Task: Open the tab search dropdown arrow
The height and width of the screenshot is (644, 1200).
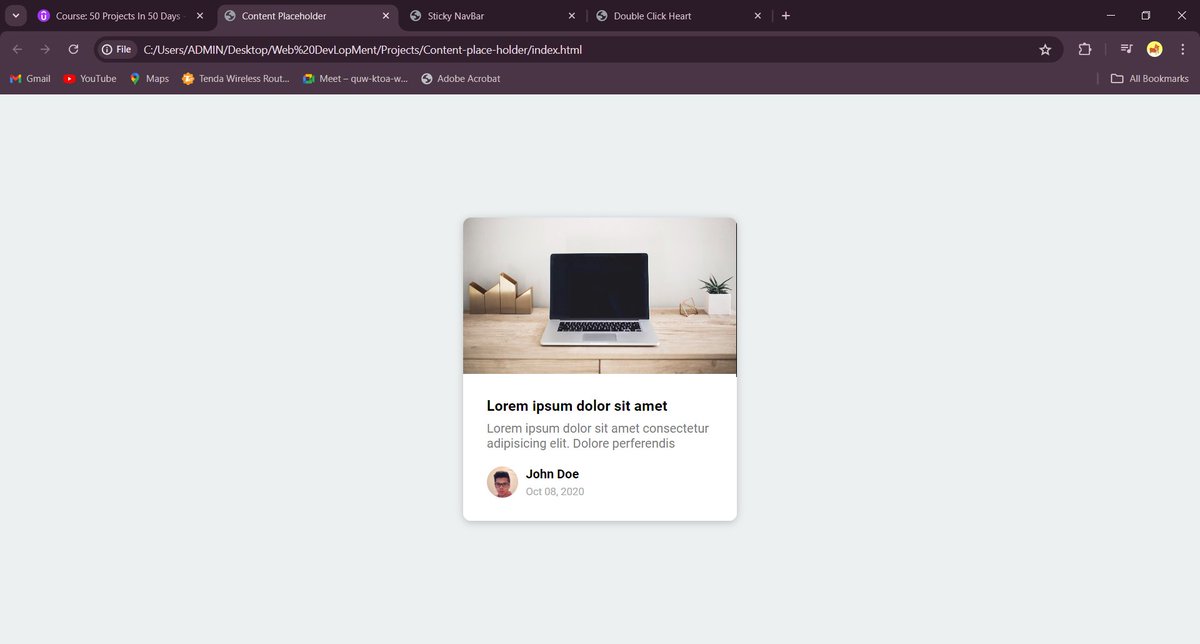Action: click(x=16, y=16)
